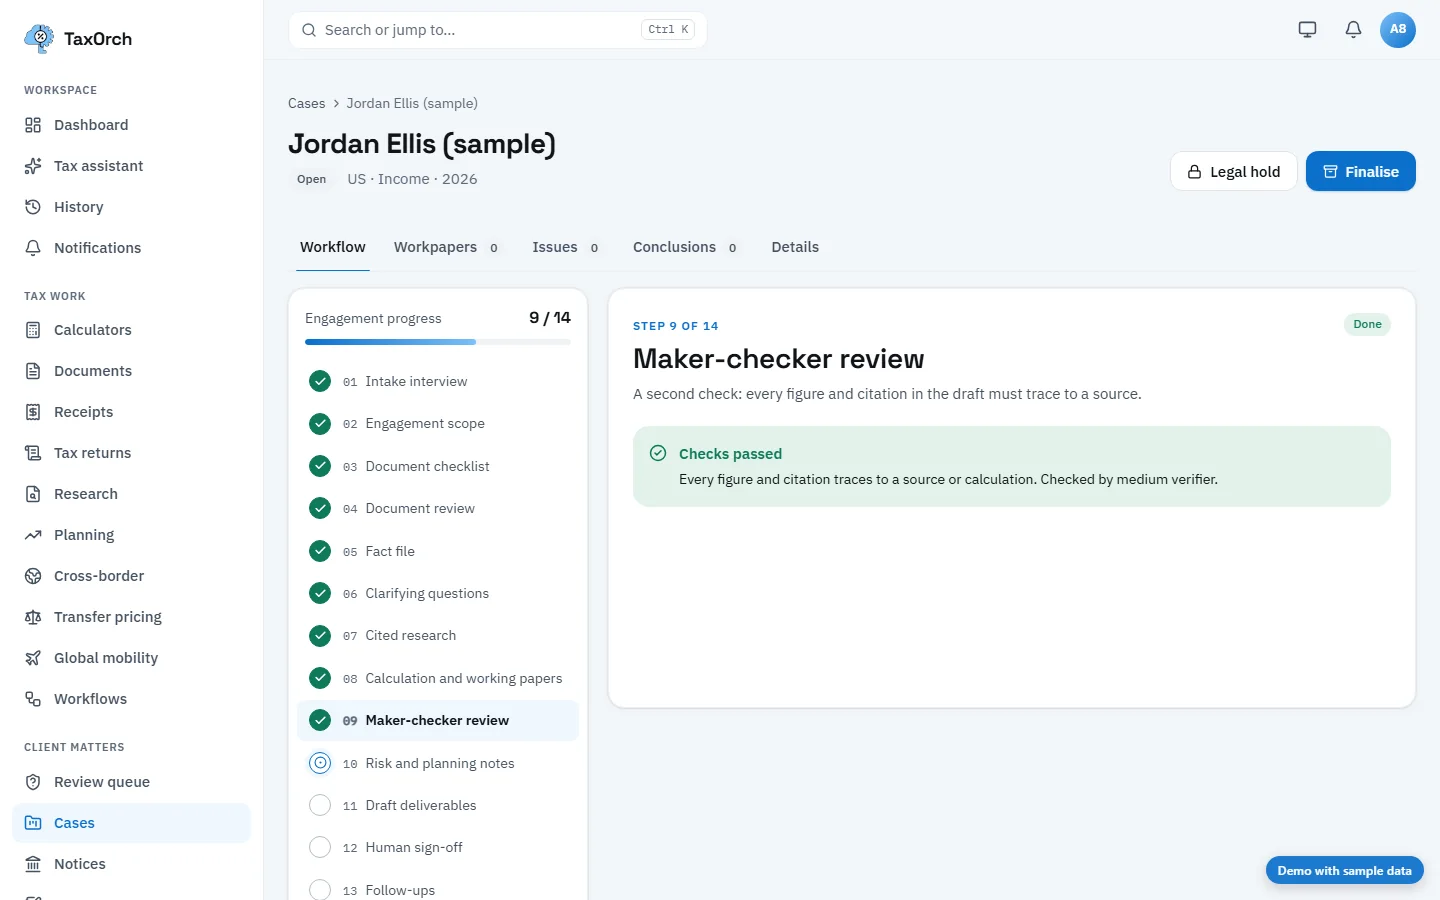Open Receipts in sidebar
Screen dimensions: 1440x900
click(131, 412)
